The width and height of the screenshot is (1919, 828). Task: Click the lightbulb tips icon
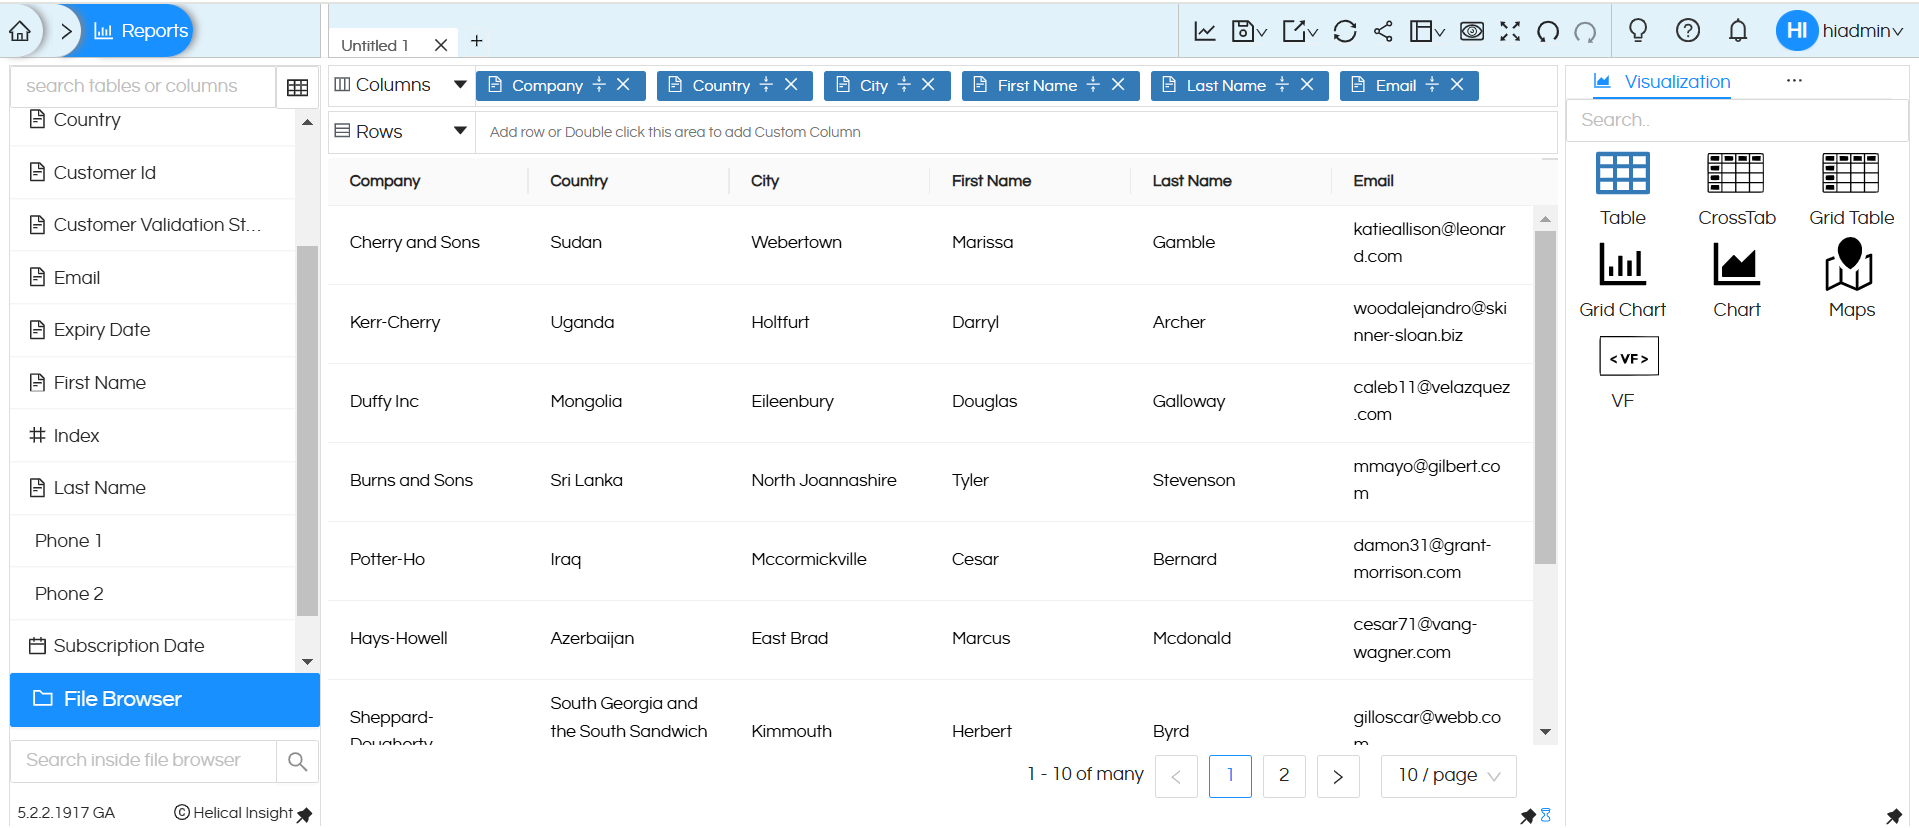click(x=1638, y=30)
